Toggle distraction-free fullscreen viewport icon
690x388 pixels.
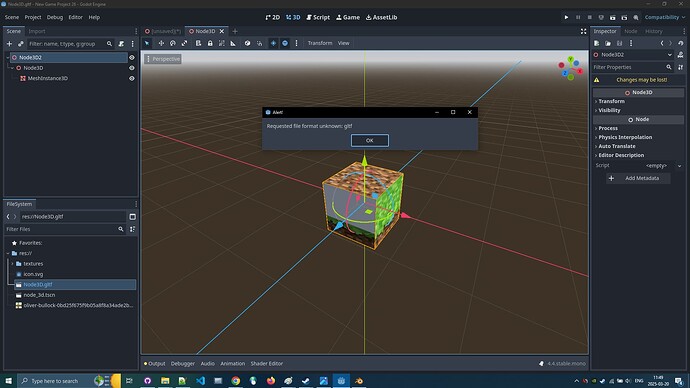tap(583, 31)
